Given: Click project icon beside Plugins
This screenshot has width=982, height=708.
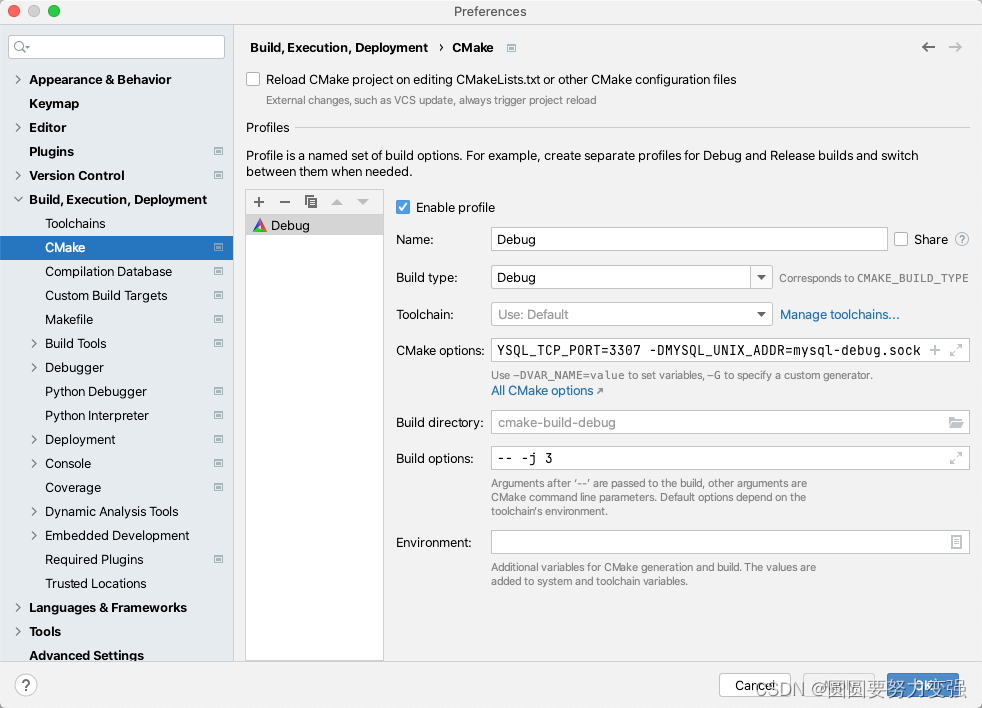Looking at the screenshot, I should click(x=219, y=151).
